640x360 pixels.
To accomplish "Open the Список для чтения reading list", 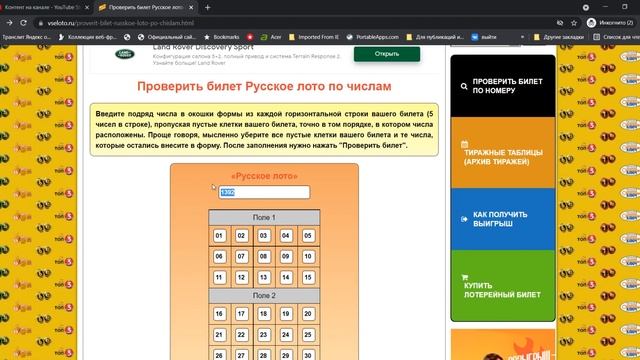I will coord(616,37).
